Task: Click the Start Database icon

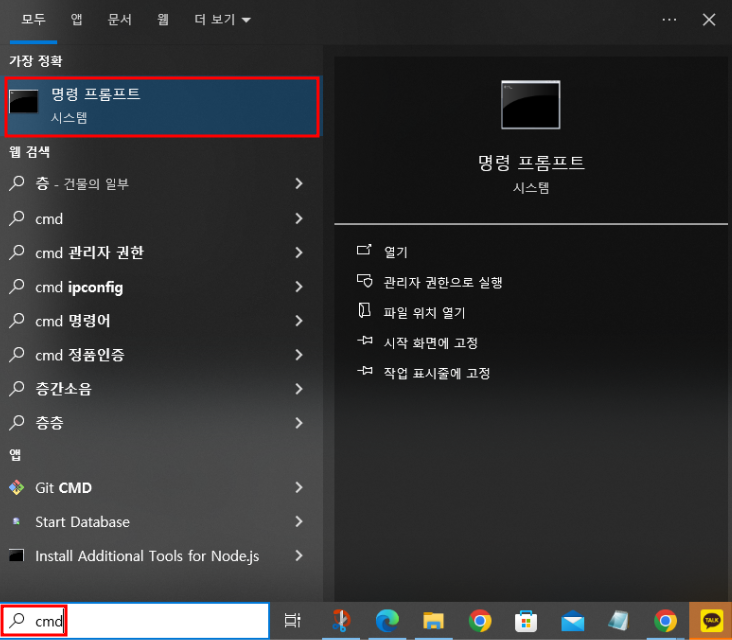Action: pos(16,521)
